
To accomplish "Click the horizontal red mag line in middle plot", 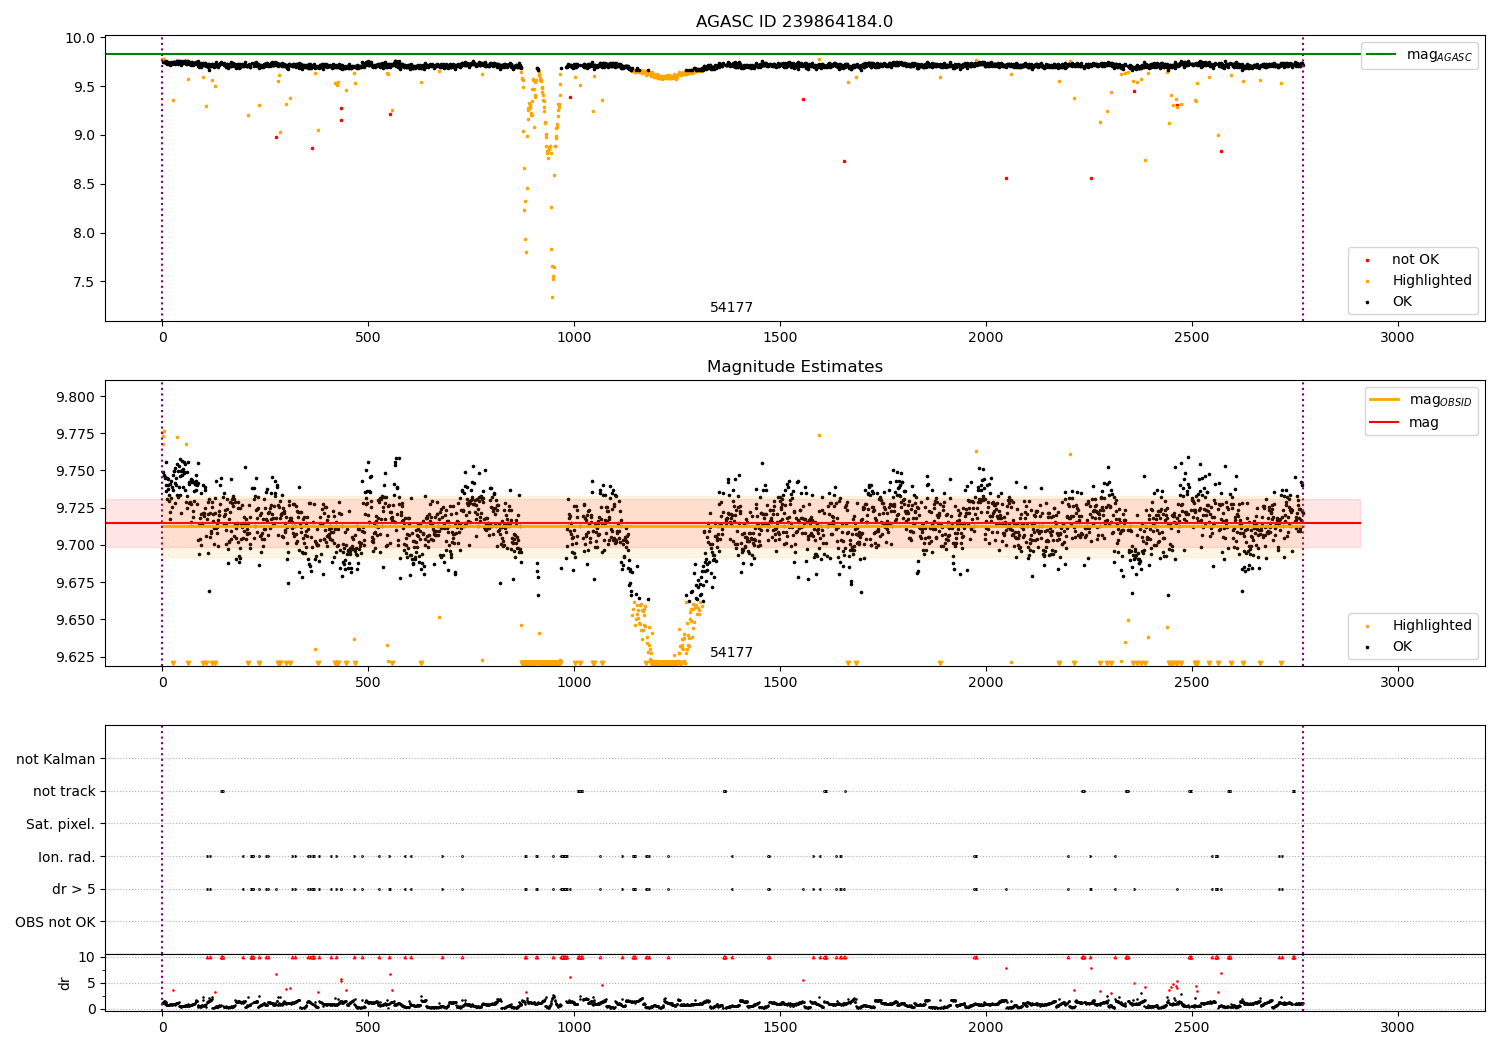I will pyautogui.click(x=733, y=523).
